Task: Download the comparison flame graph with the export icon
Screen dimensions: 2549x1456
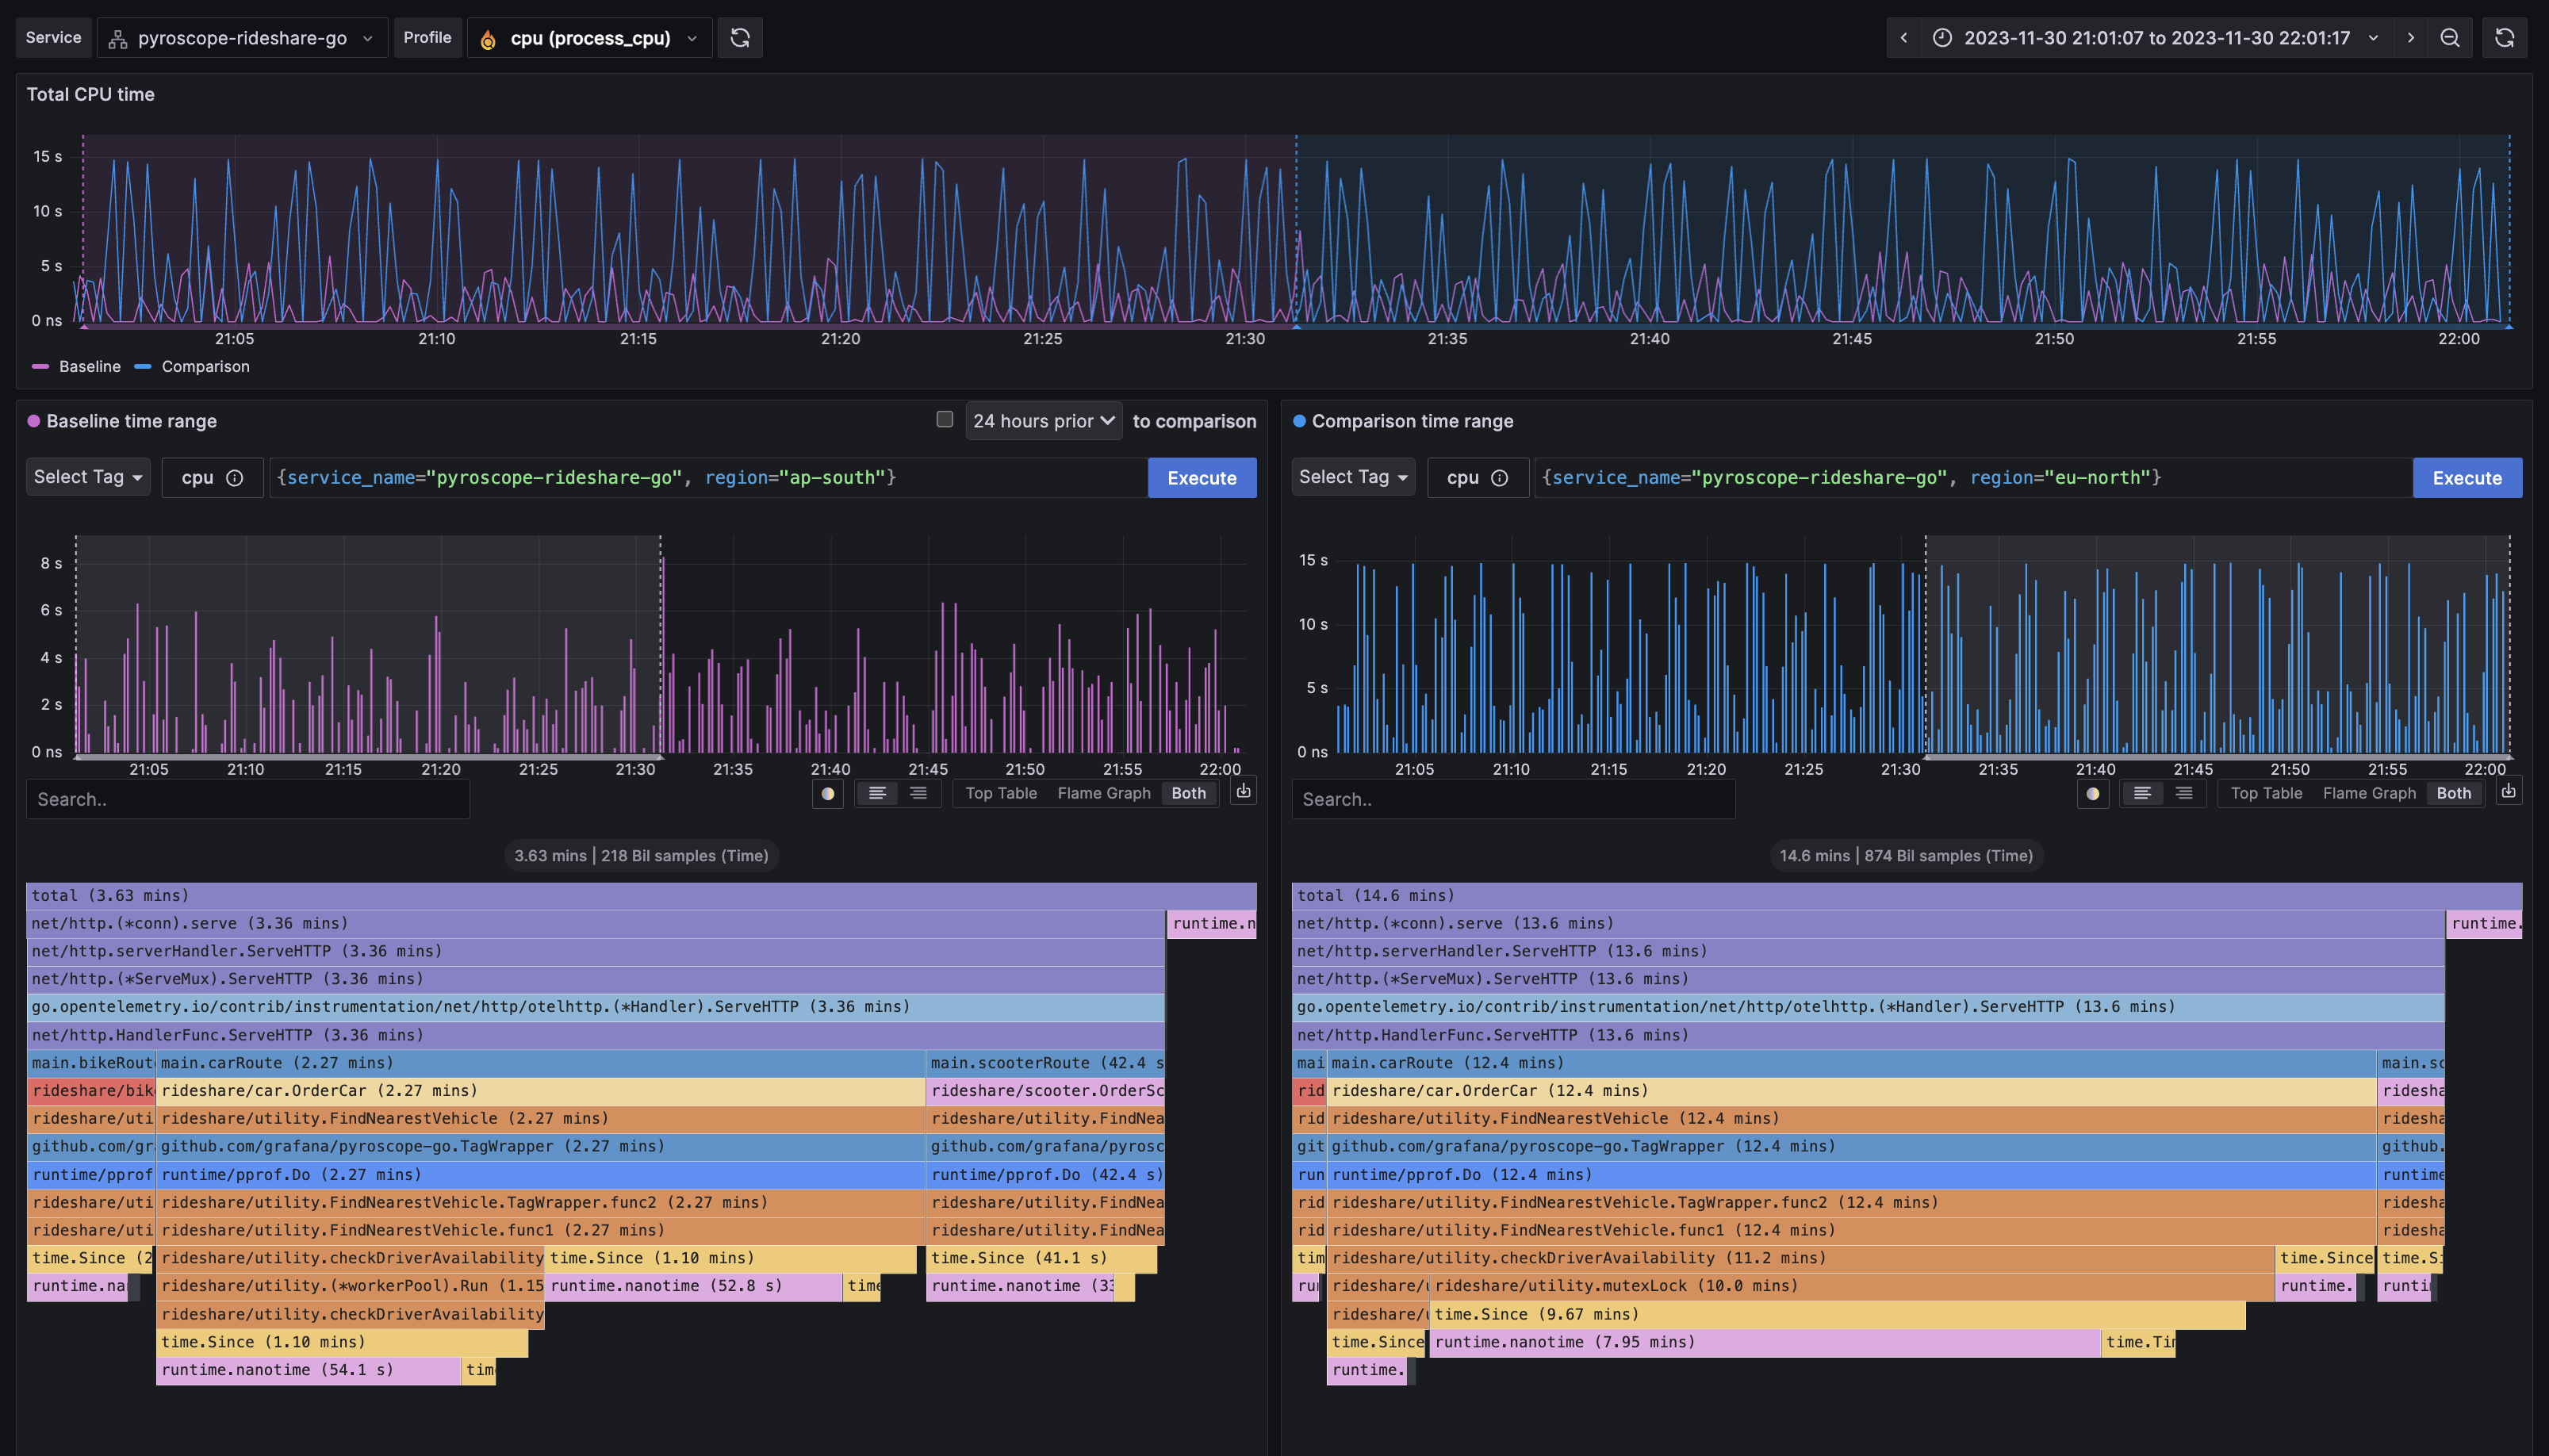Action: 2508,792
